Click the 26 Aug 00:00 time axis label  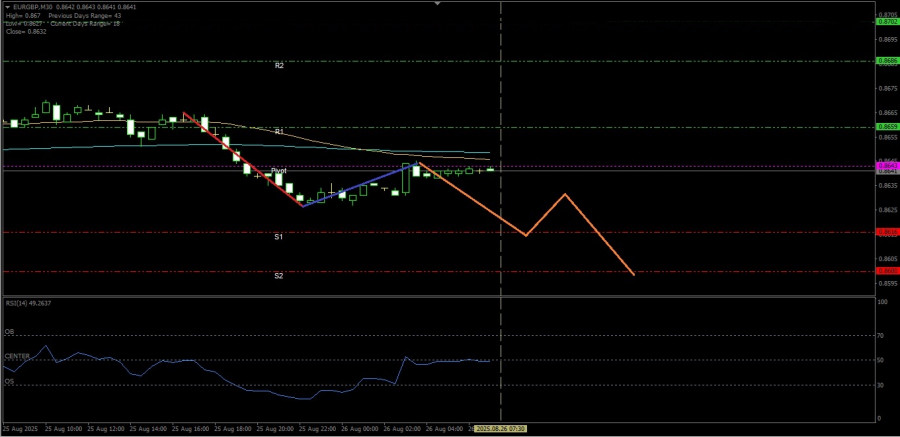click(362, 429)
